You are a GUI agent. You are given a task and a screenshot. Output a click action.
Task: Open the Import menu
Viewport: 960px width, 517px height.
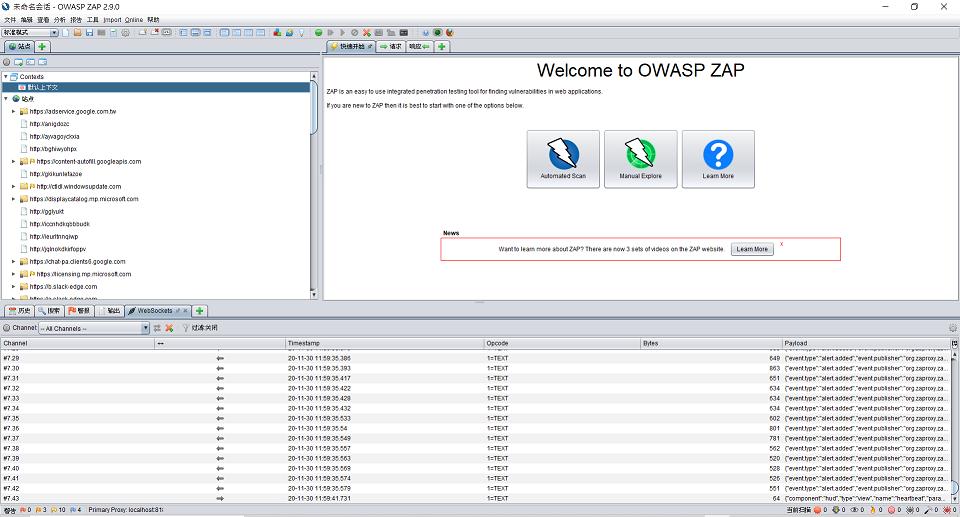[112, 20]
